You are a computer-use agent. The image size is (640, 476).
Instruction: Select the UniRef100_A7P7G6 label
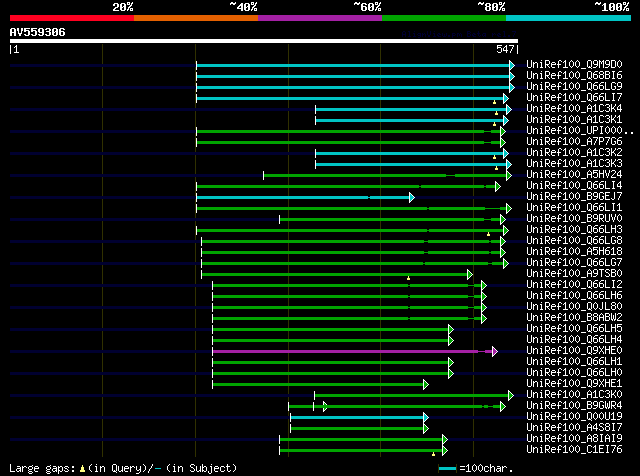pyautogui.click(x=574, y=142)
